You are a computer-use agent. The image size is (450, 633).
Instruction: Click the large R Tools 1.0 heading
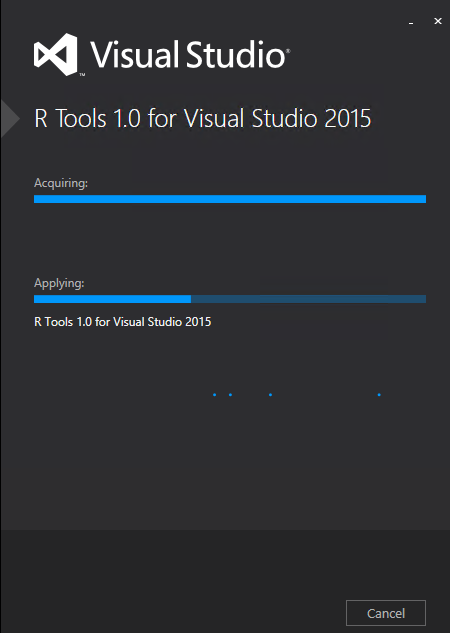tap(203, 118)
